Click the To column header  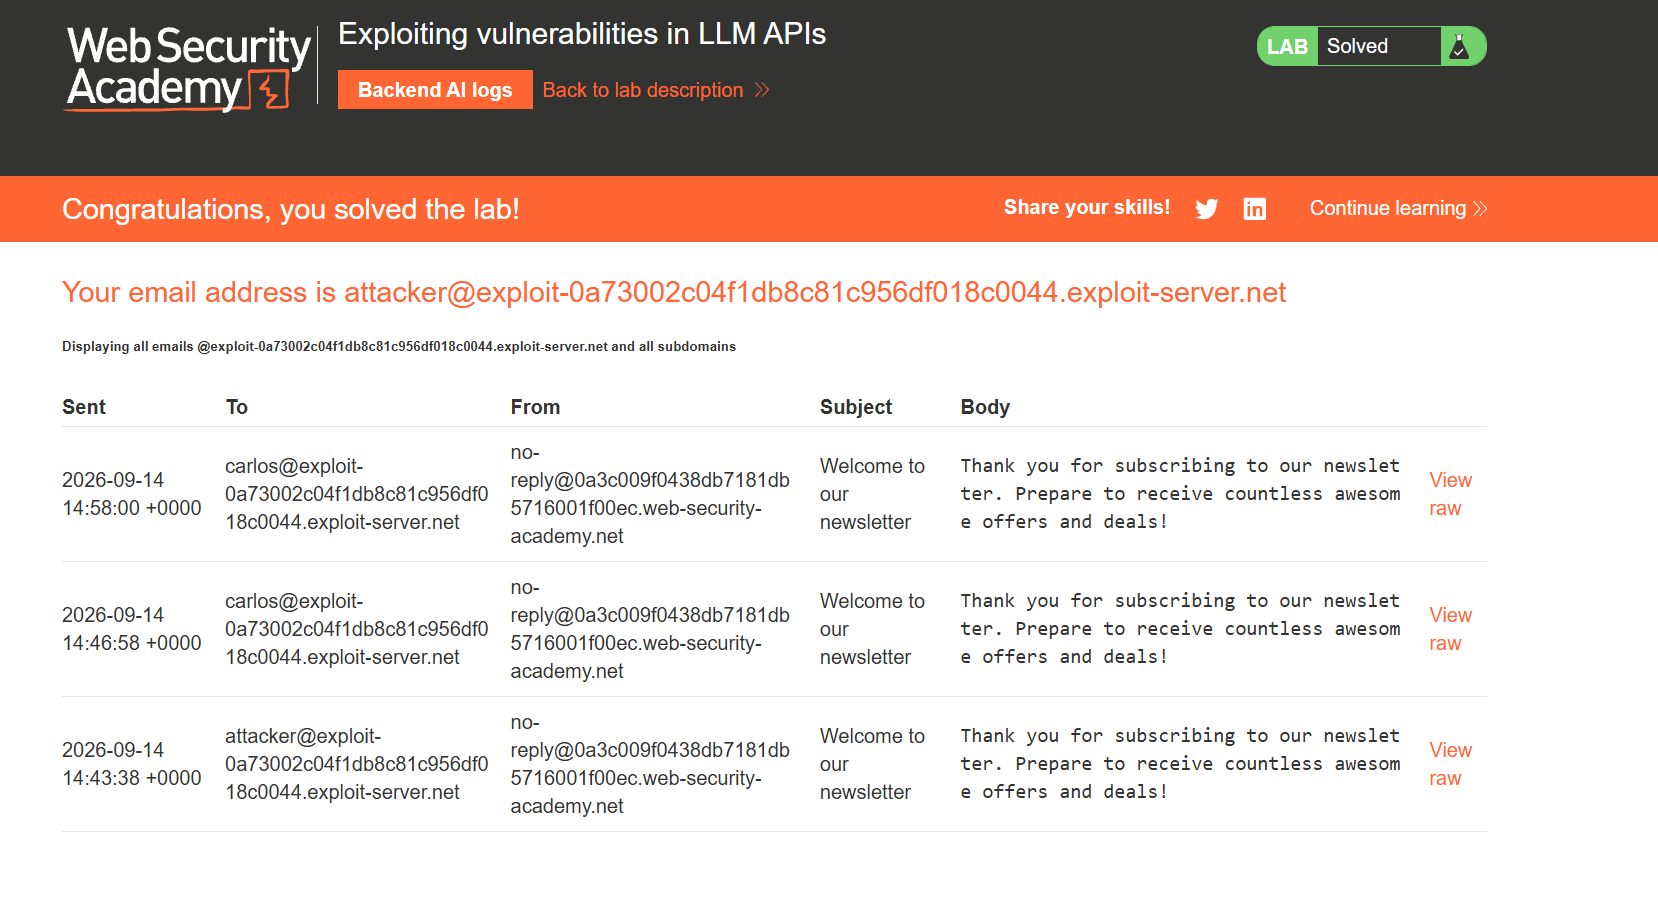click(237, 407)
